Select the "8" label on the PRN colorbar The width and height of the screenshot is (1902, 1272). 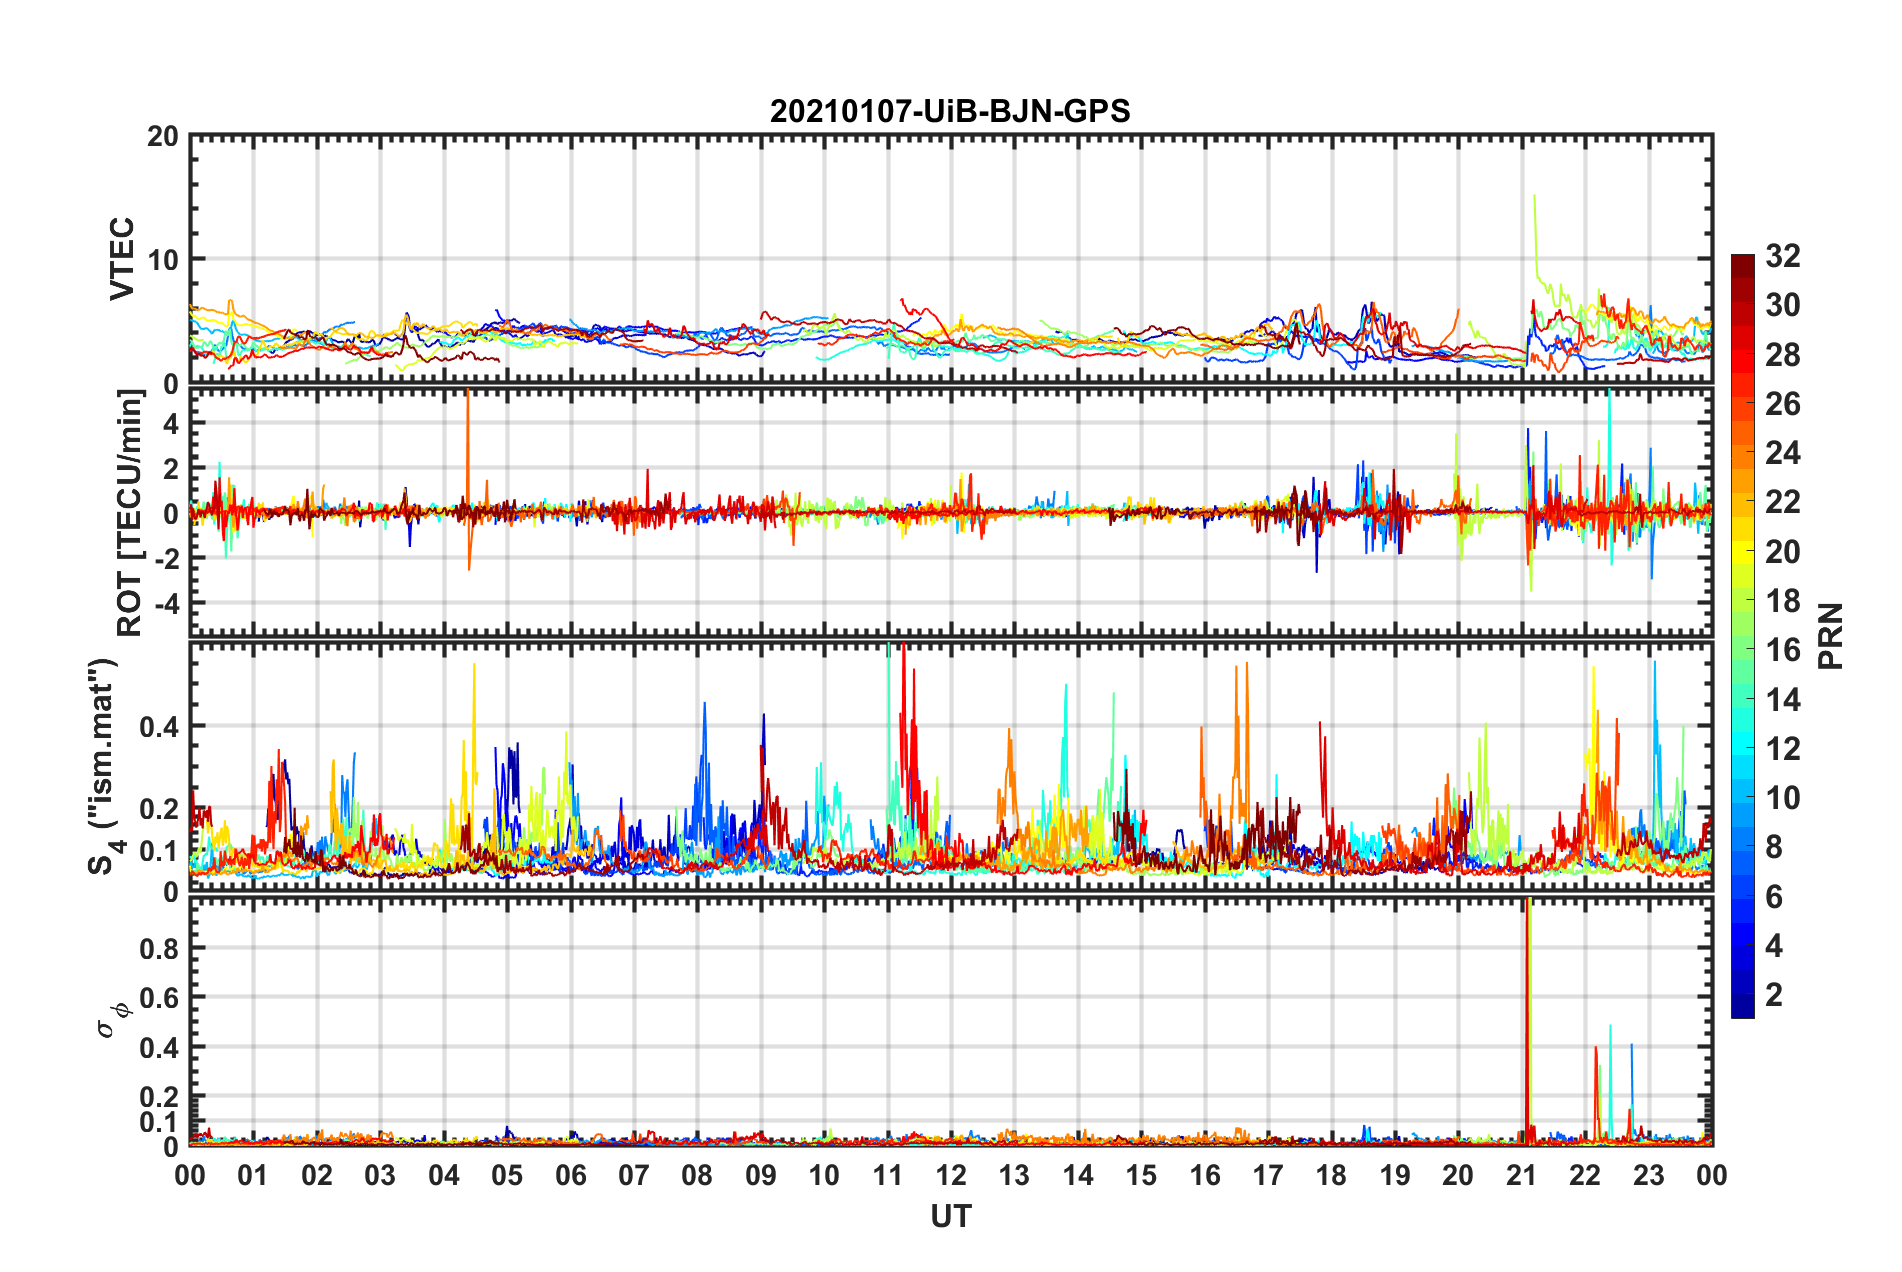[x=1774, y=847]
